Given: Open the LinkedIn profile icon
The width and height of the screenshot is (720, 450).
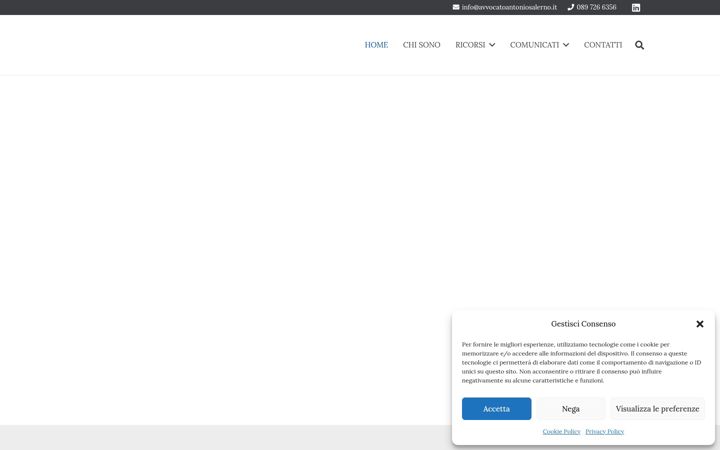Looking at the screenshot, I should (x=636, y=7).
